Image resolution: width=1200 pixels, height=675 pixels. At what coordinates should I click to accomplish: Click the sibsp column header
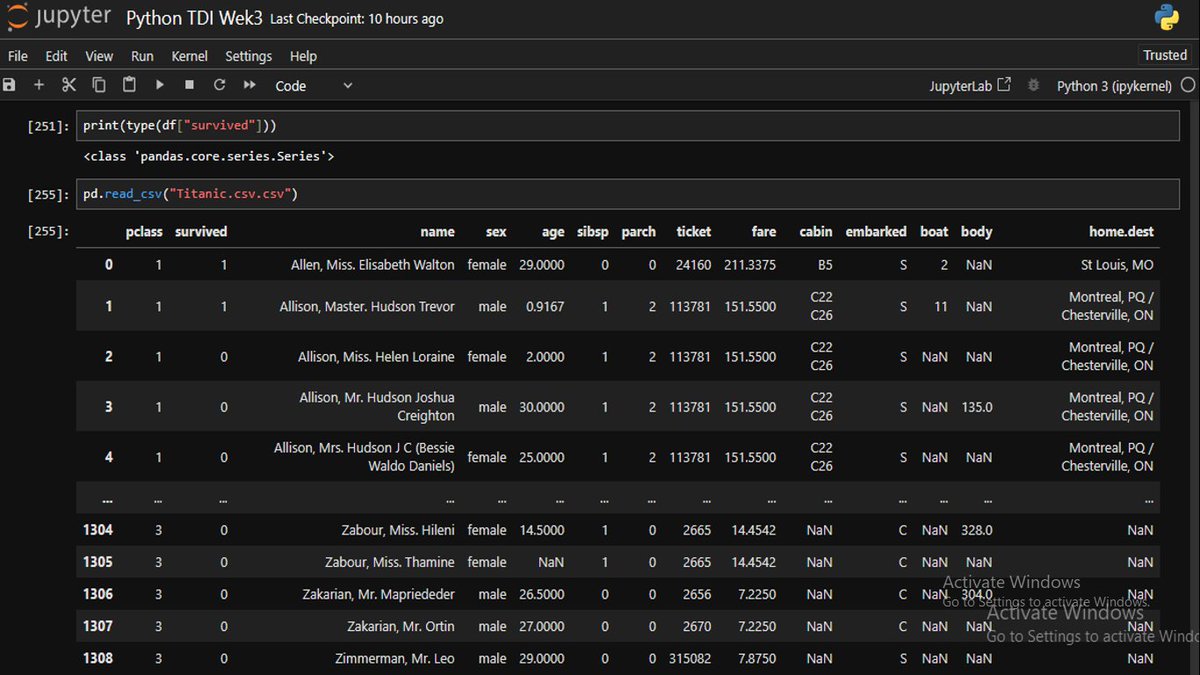tap(593, 231)
